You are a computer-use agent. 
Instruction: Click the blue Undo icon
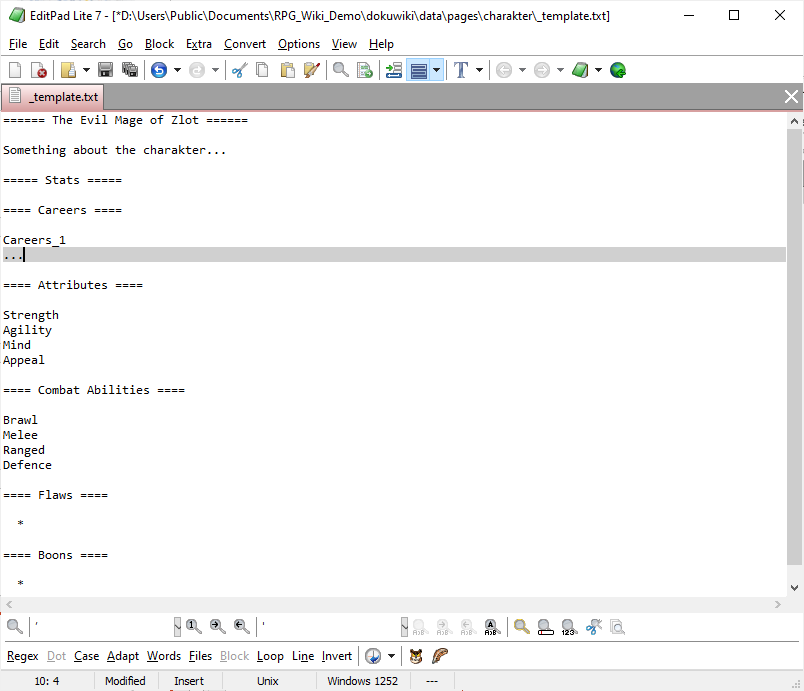[159, 70]
